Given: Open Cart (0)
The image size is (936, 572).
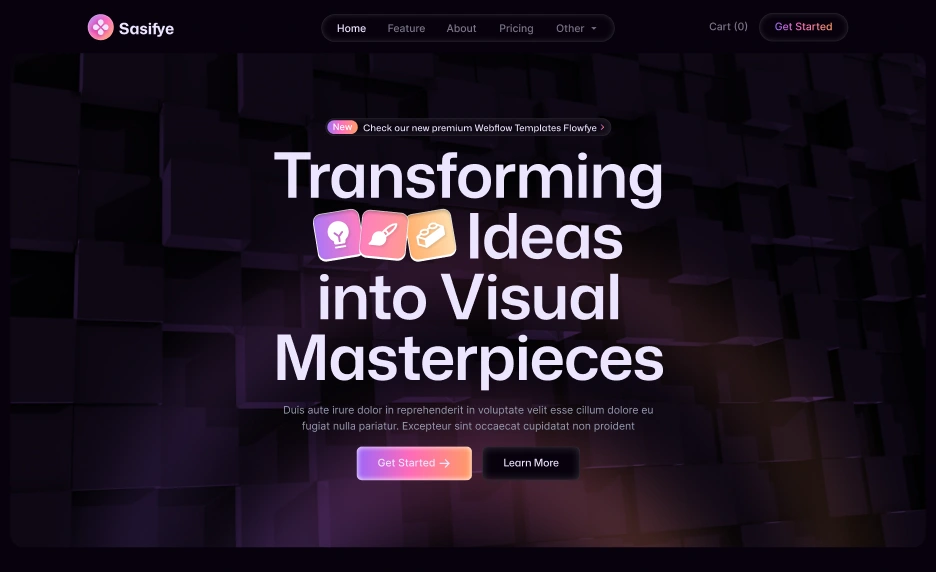Looking at the screenshot, I should (728, 26).
